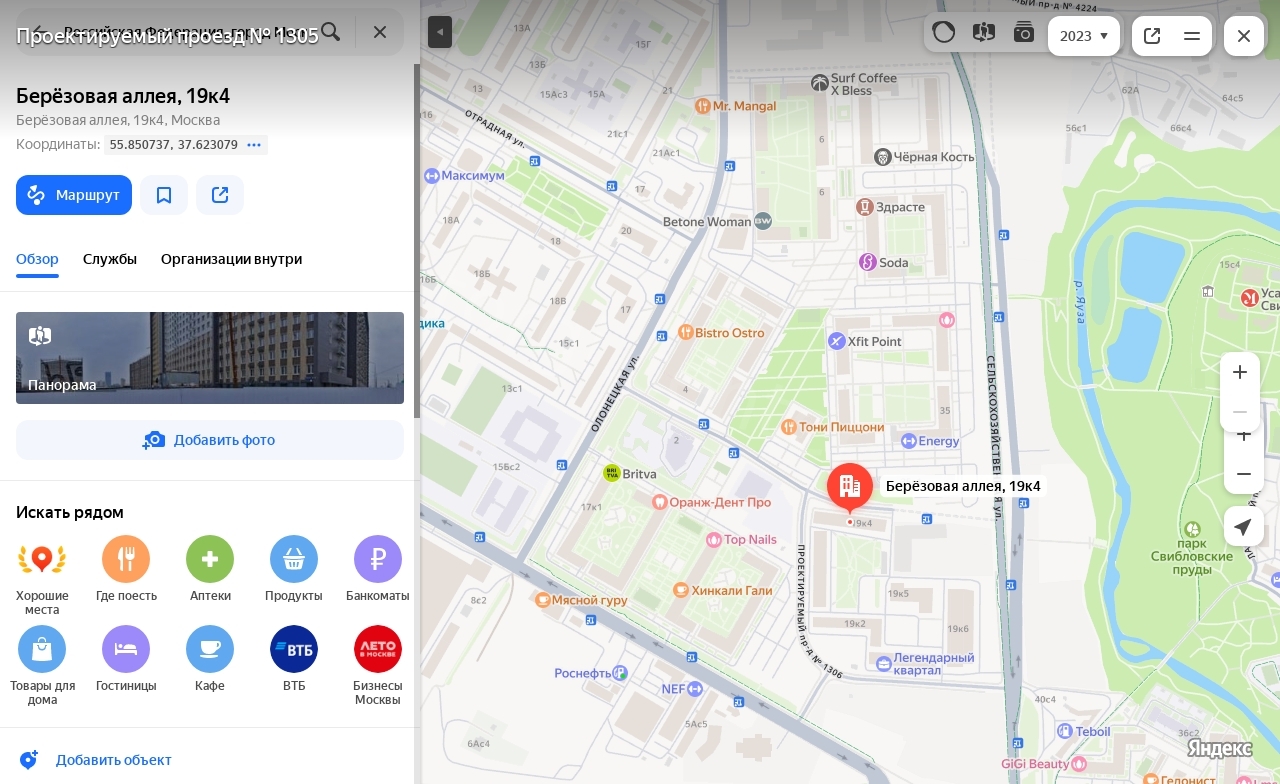Click the Добавить фото button
Image resolution: width=1280 pixels, height=784 pixels.
[210, 440]
